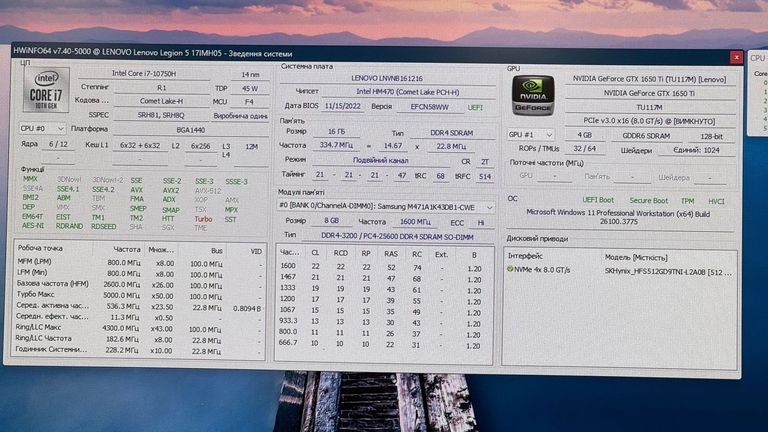768x432 pixels.
Task: Click the Microsoft Windows 11 Professional Workstation text
Action: (618, 217)
